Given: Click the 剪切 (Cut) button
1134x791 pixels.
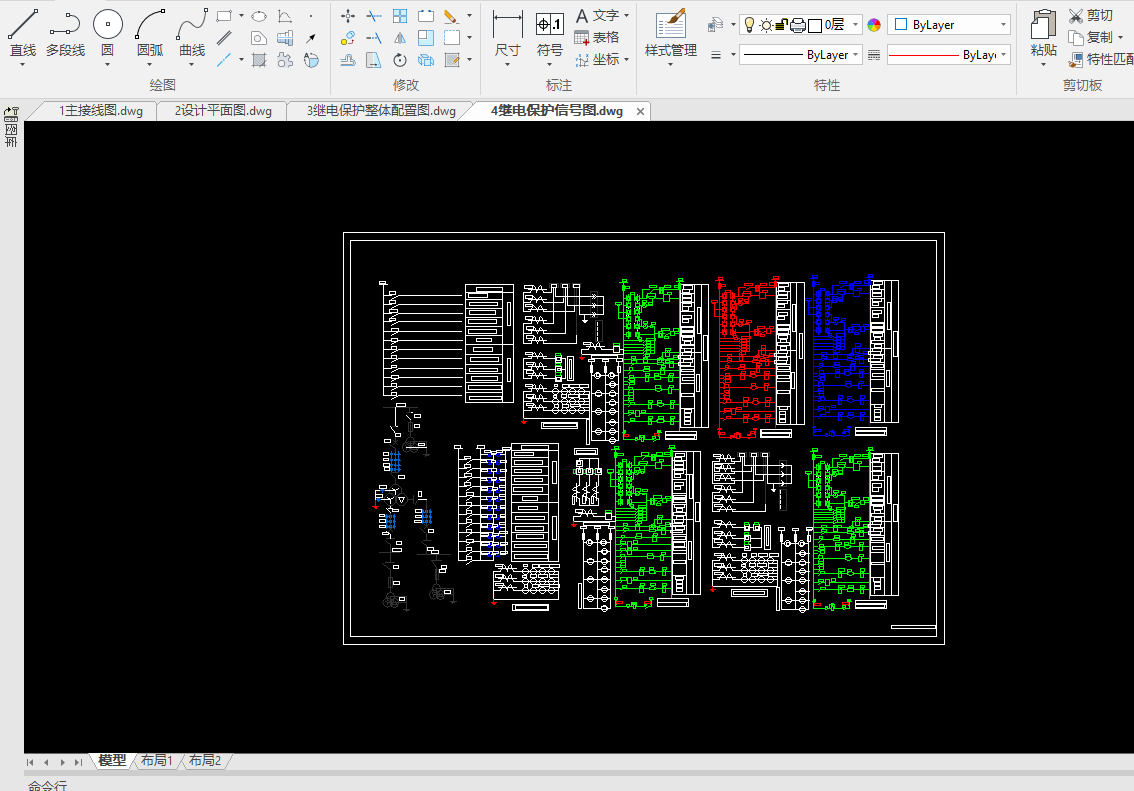Looking at the screenshot, I should [1091, 15].
